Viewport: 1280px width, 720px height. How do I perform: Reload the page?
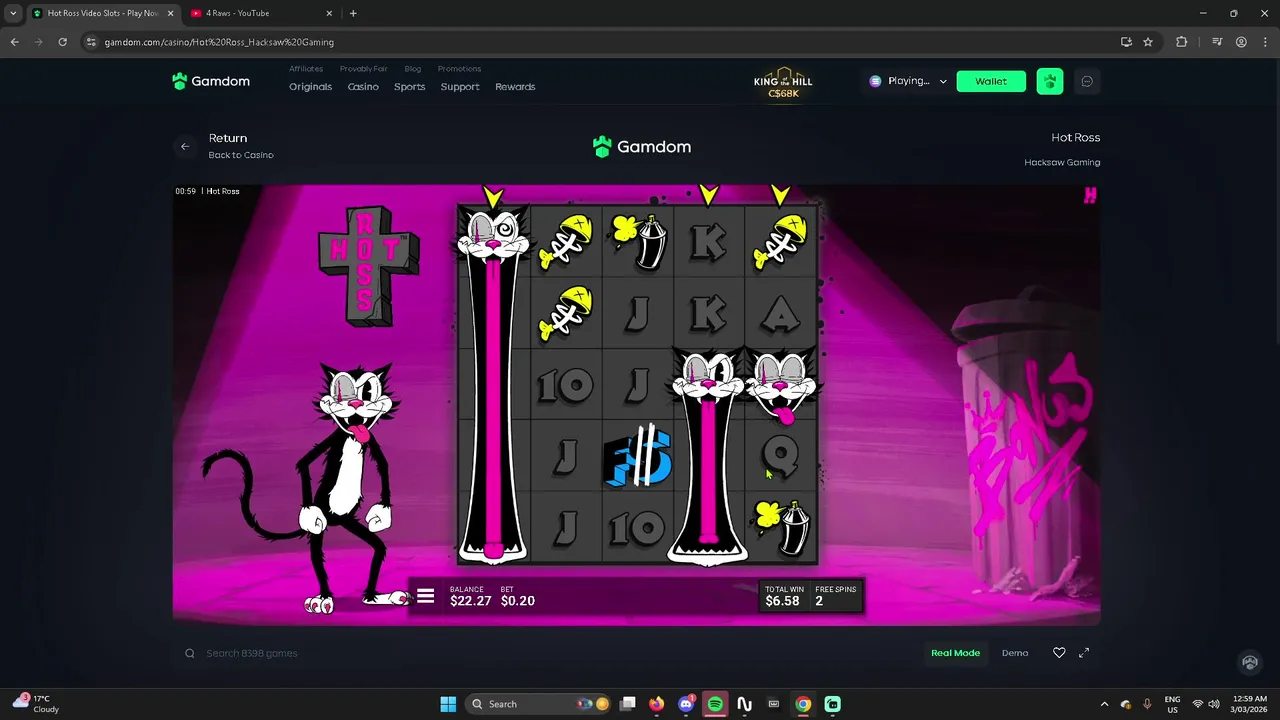click(62, 42)
